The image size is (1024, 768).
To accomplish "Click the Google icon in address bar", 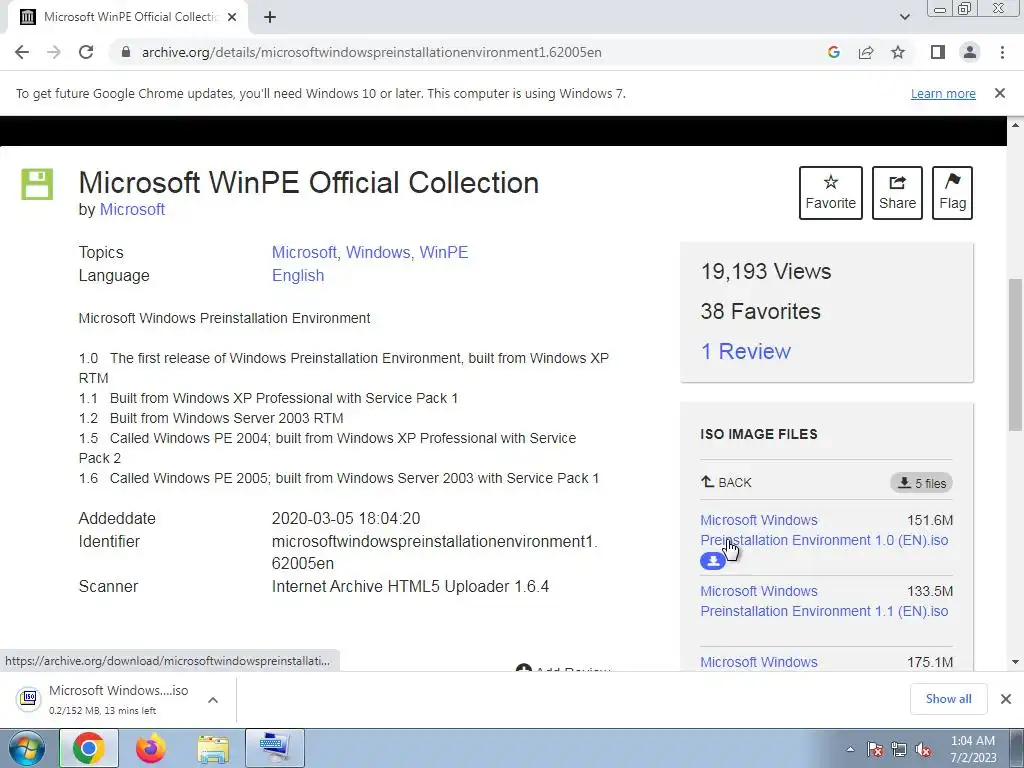I will pyautogui.click(x=833, y=52).
